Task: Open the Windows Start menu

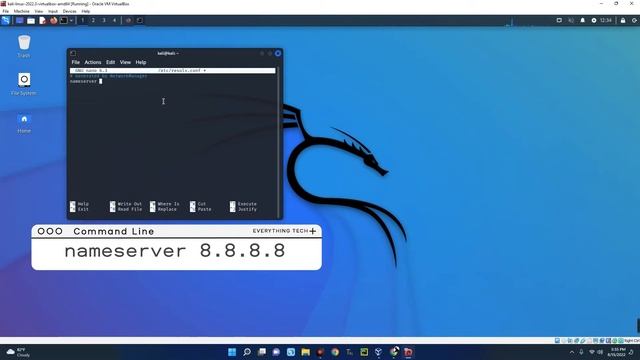Action: coord(232,352)
